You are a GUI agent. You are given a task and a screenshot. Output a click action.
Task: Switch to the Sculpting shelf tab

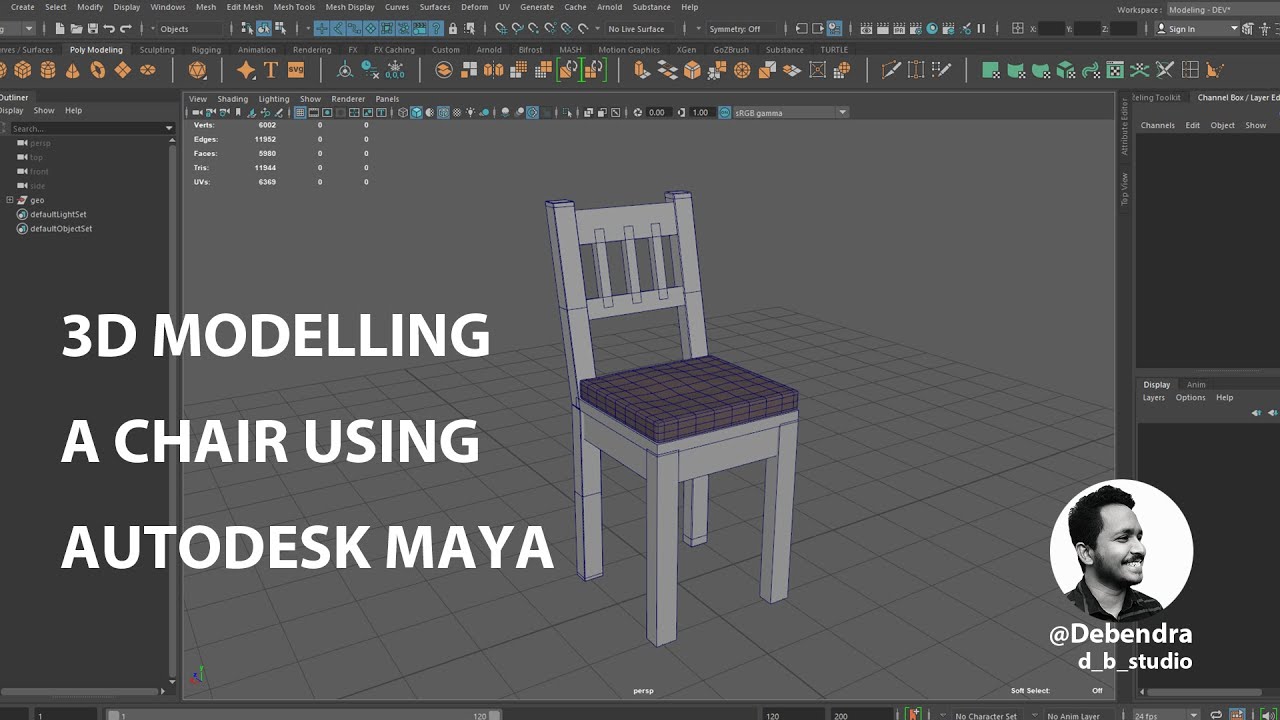pyautogui.click(x=157, y=50)
